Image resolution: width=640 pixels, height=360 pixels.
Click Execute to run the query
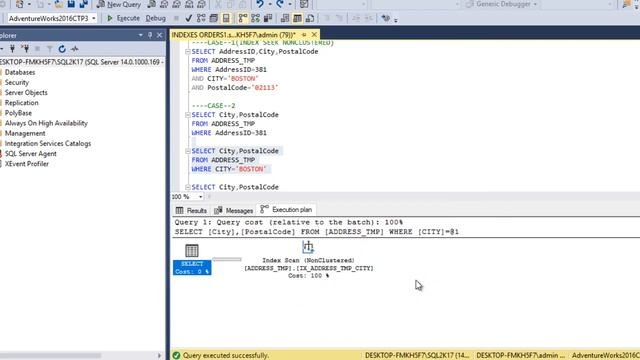[x=123, y=18]
